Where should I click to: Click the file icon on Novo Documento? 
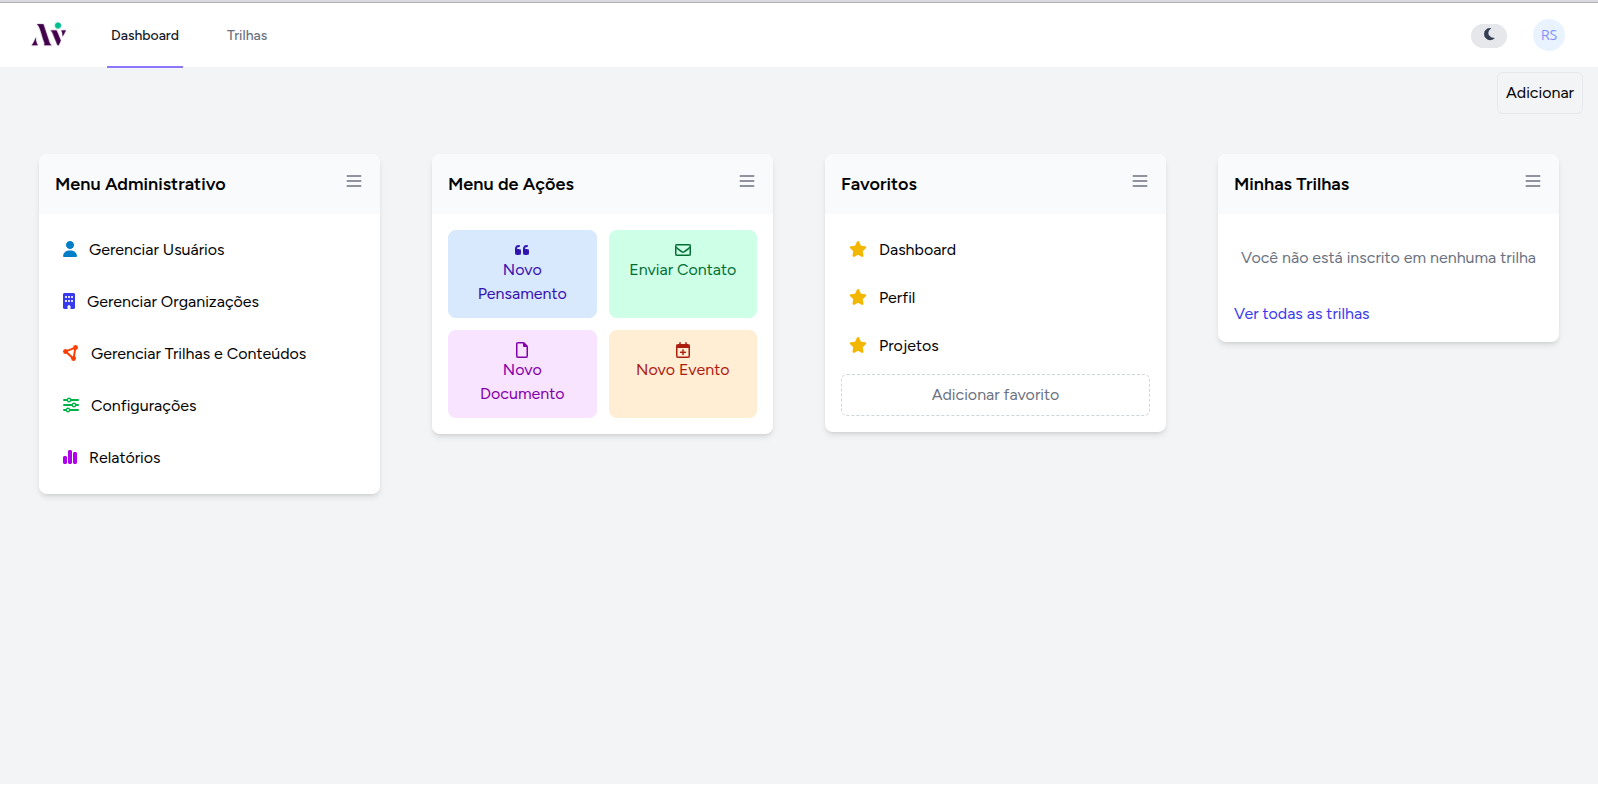pos(522,350)
